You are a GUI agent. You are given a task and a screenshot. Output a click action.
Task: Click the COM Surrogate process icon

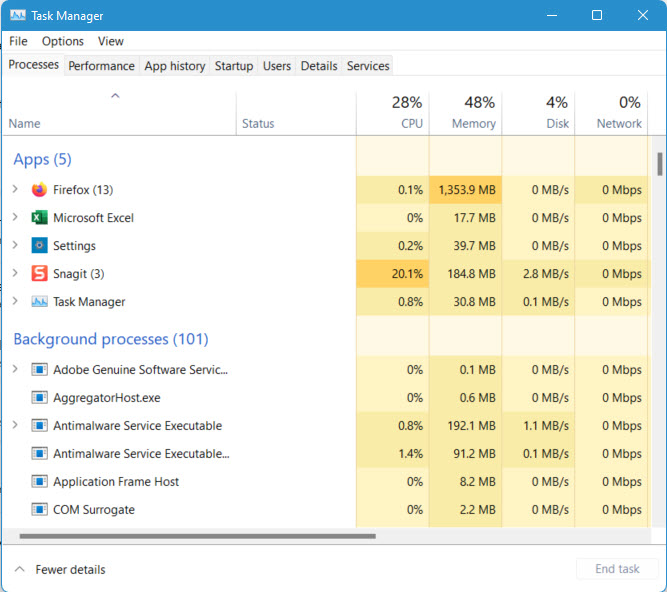pos(40,509)
